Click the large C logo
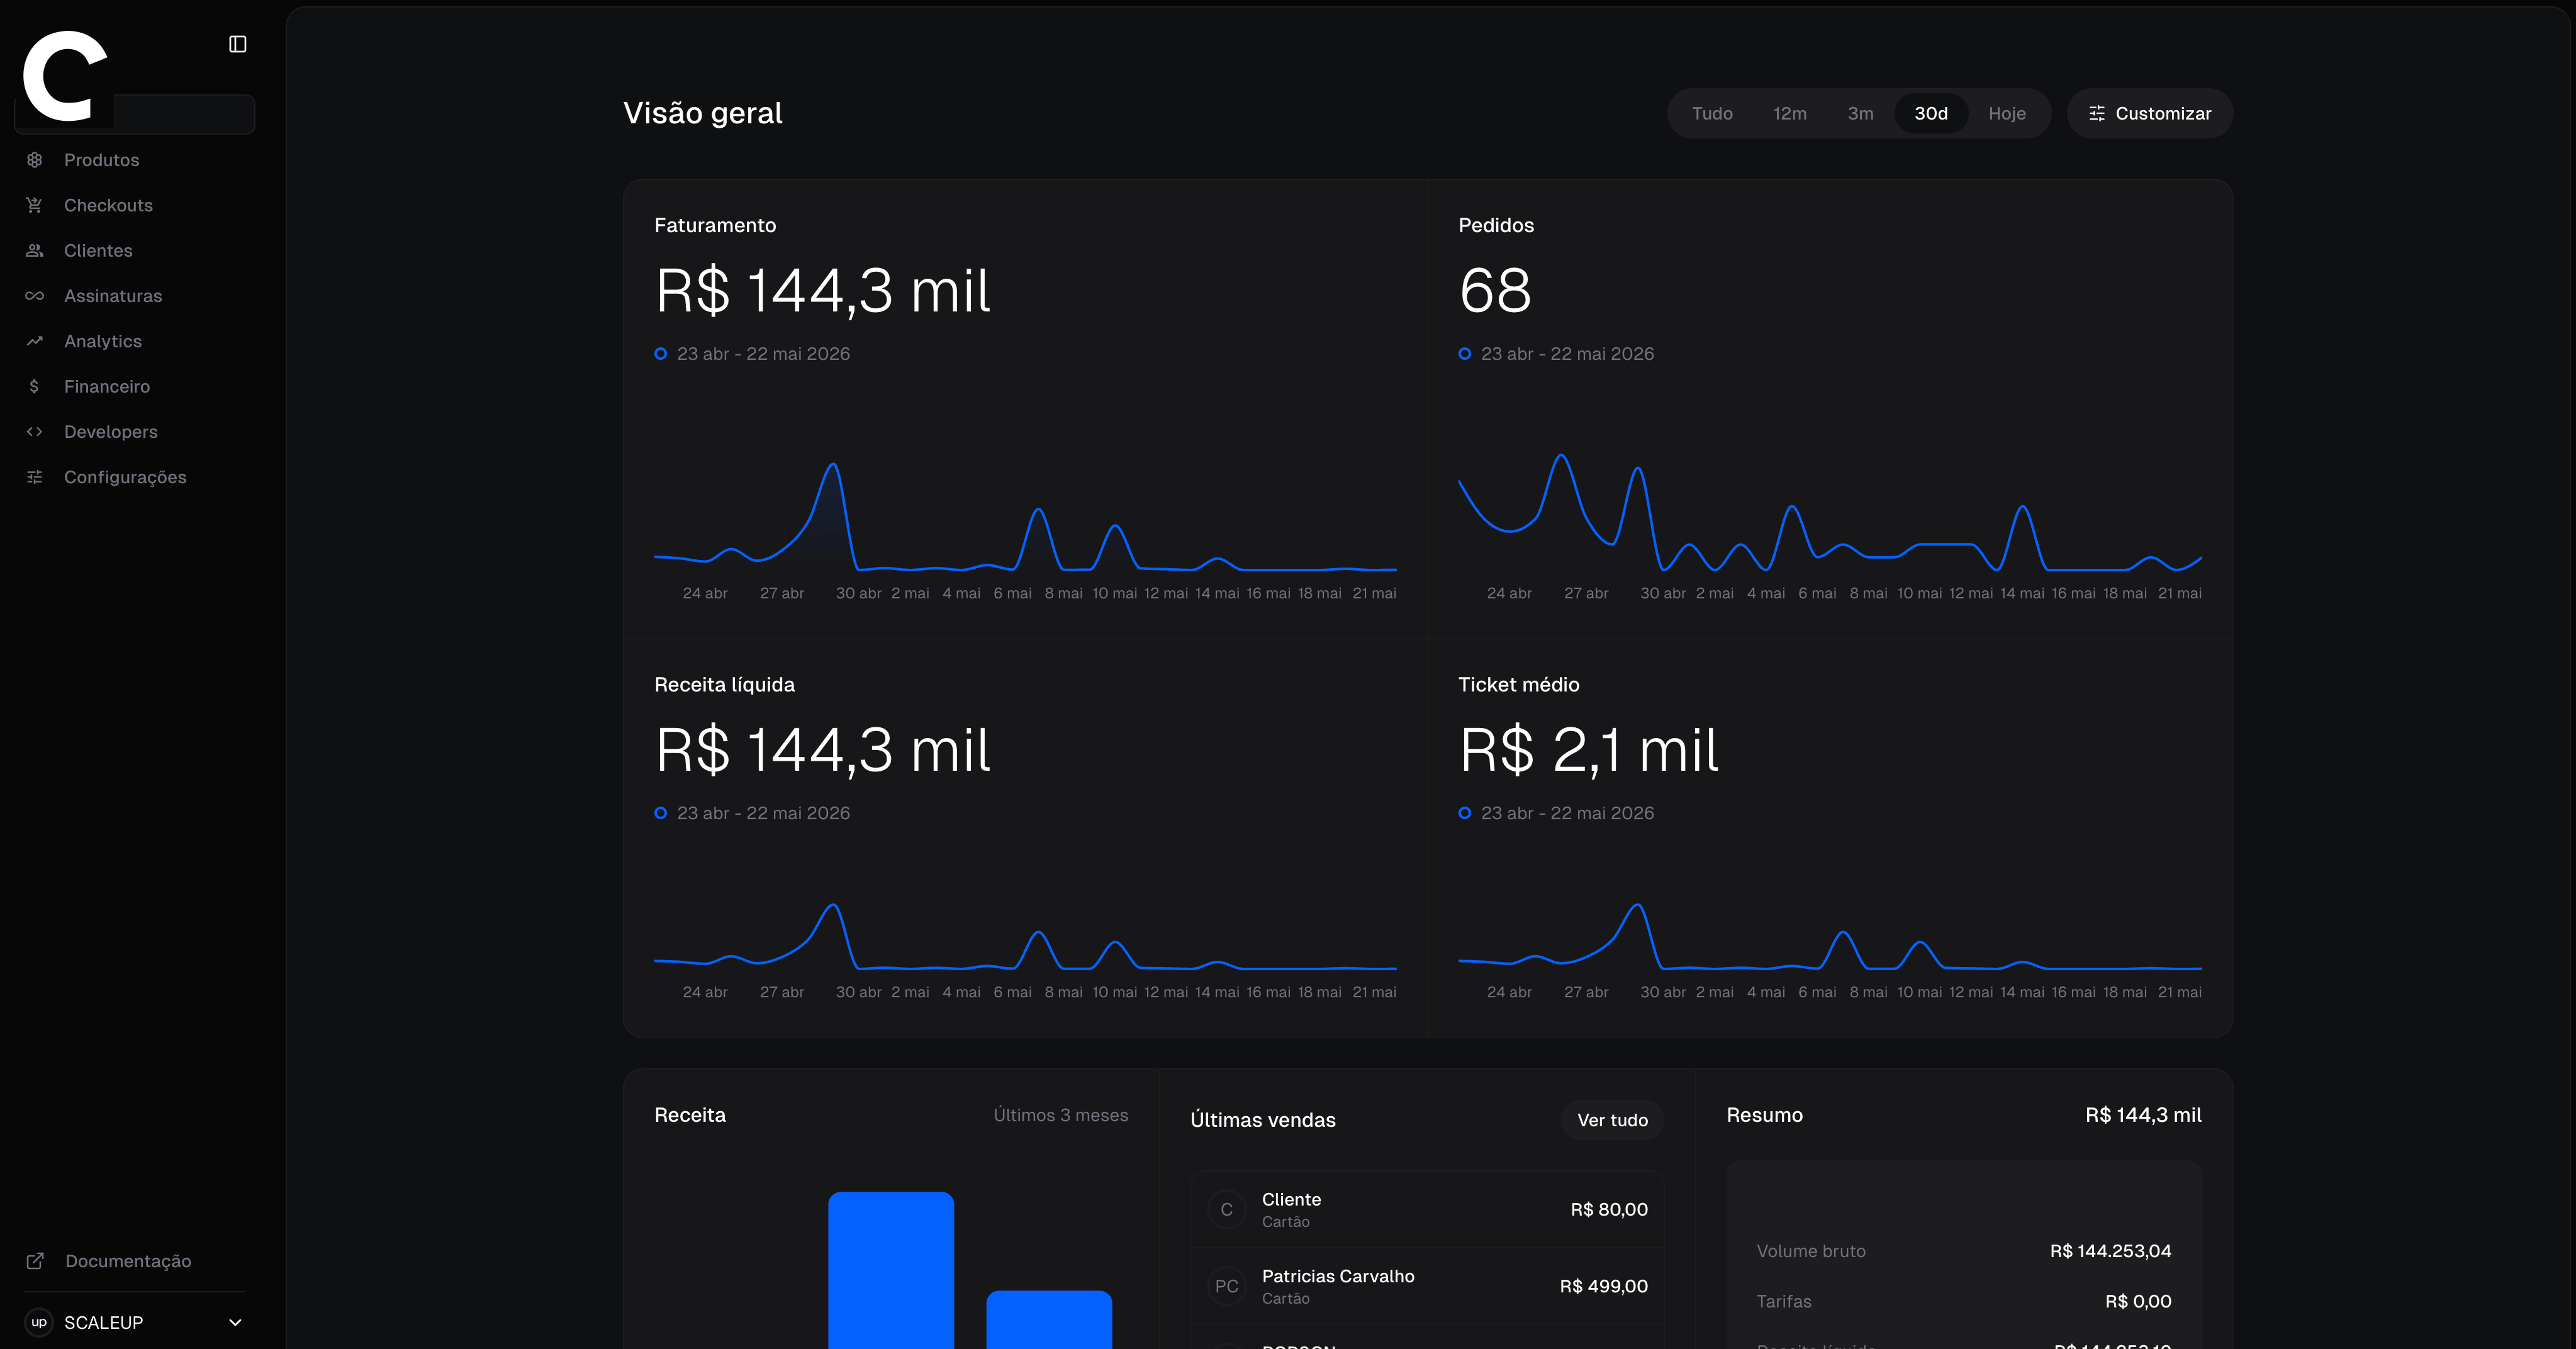2576x1349 pixels. click(x=65, y=76)
